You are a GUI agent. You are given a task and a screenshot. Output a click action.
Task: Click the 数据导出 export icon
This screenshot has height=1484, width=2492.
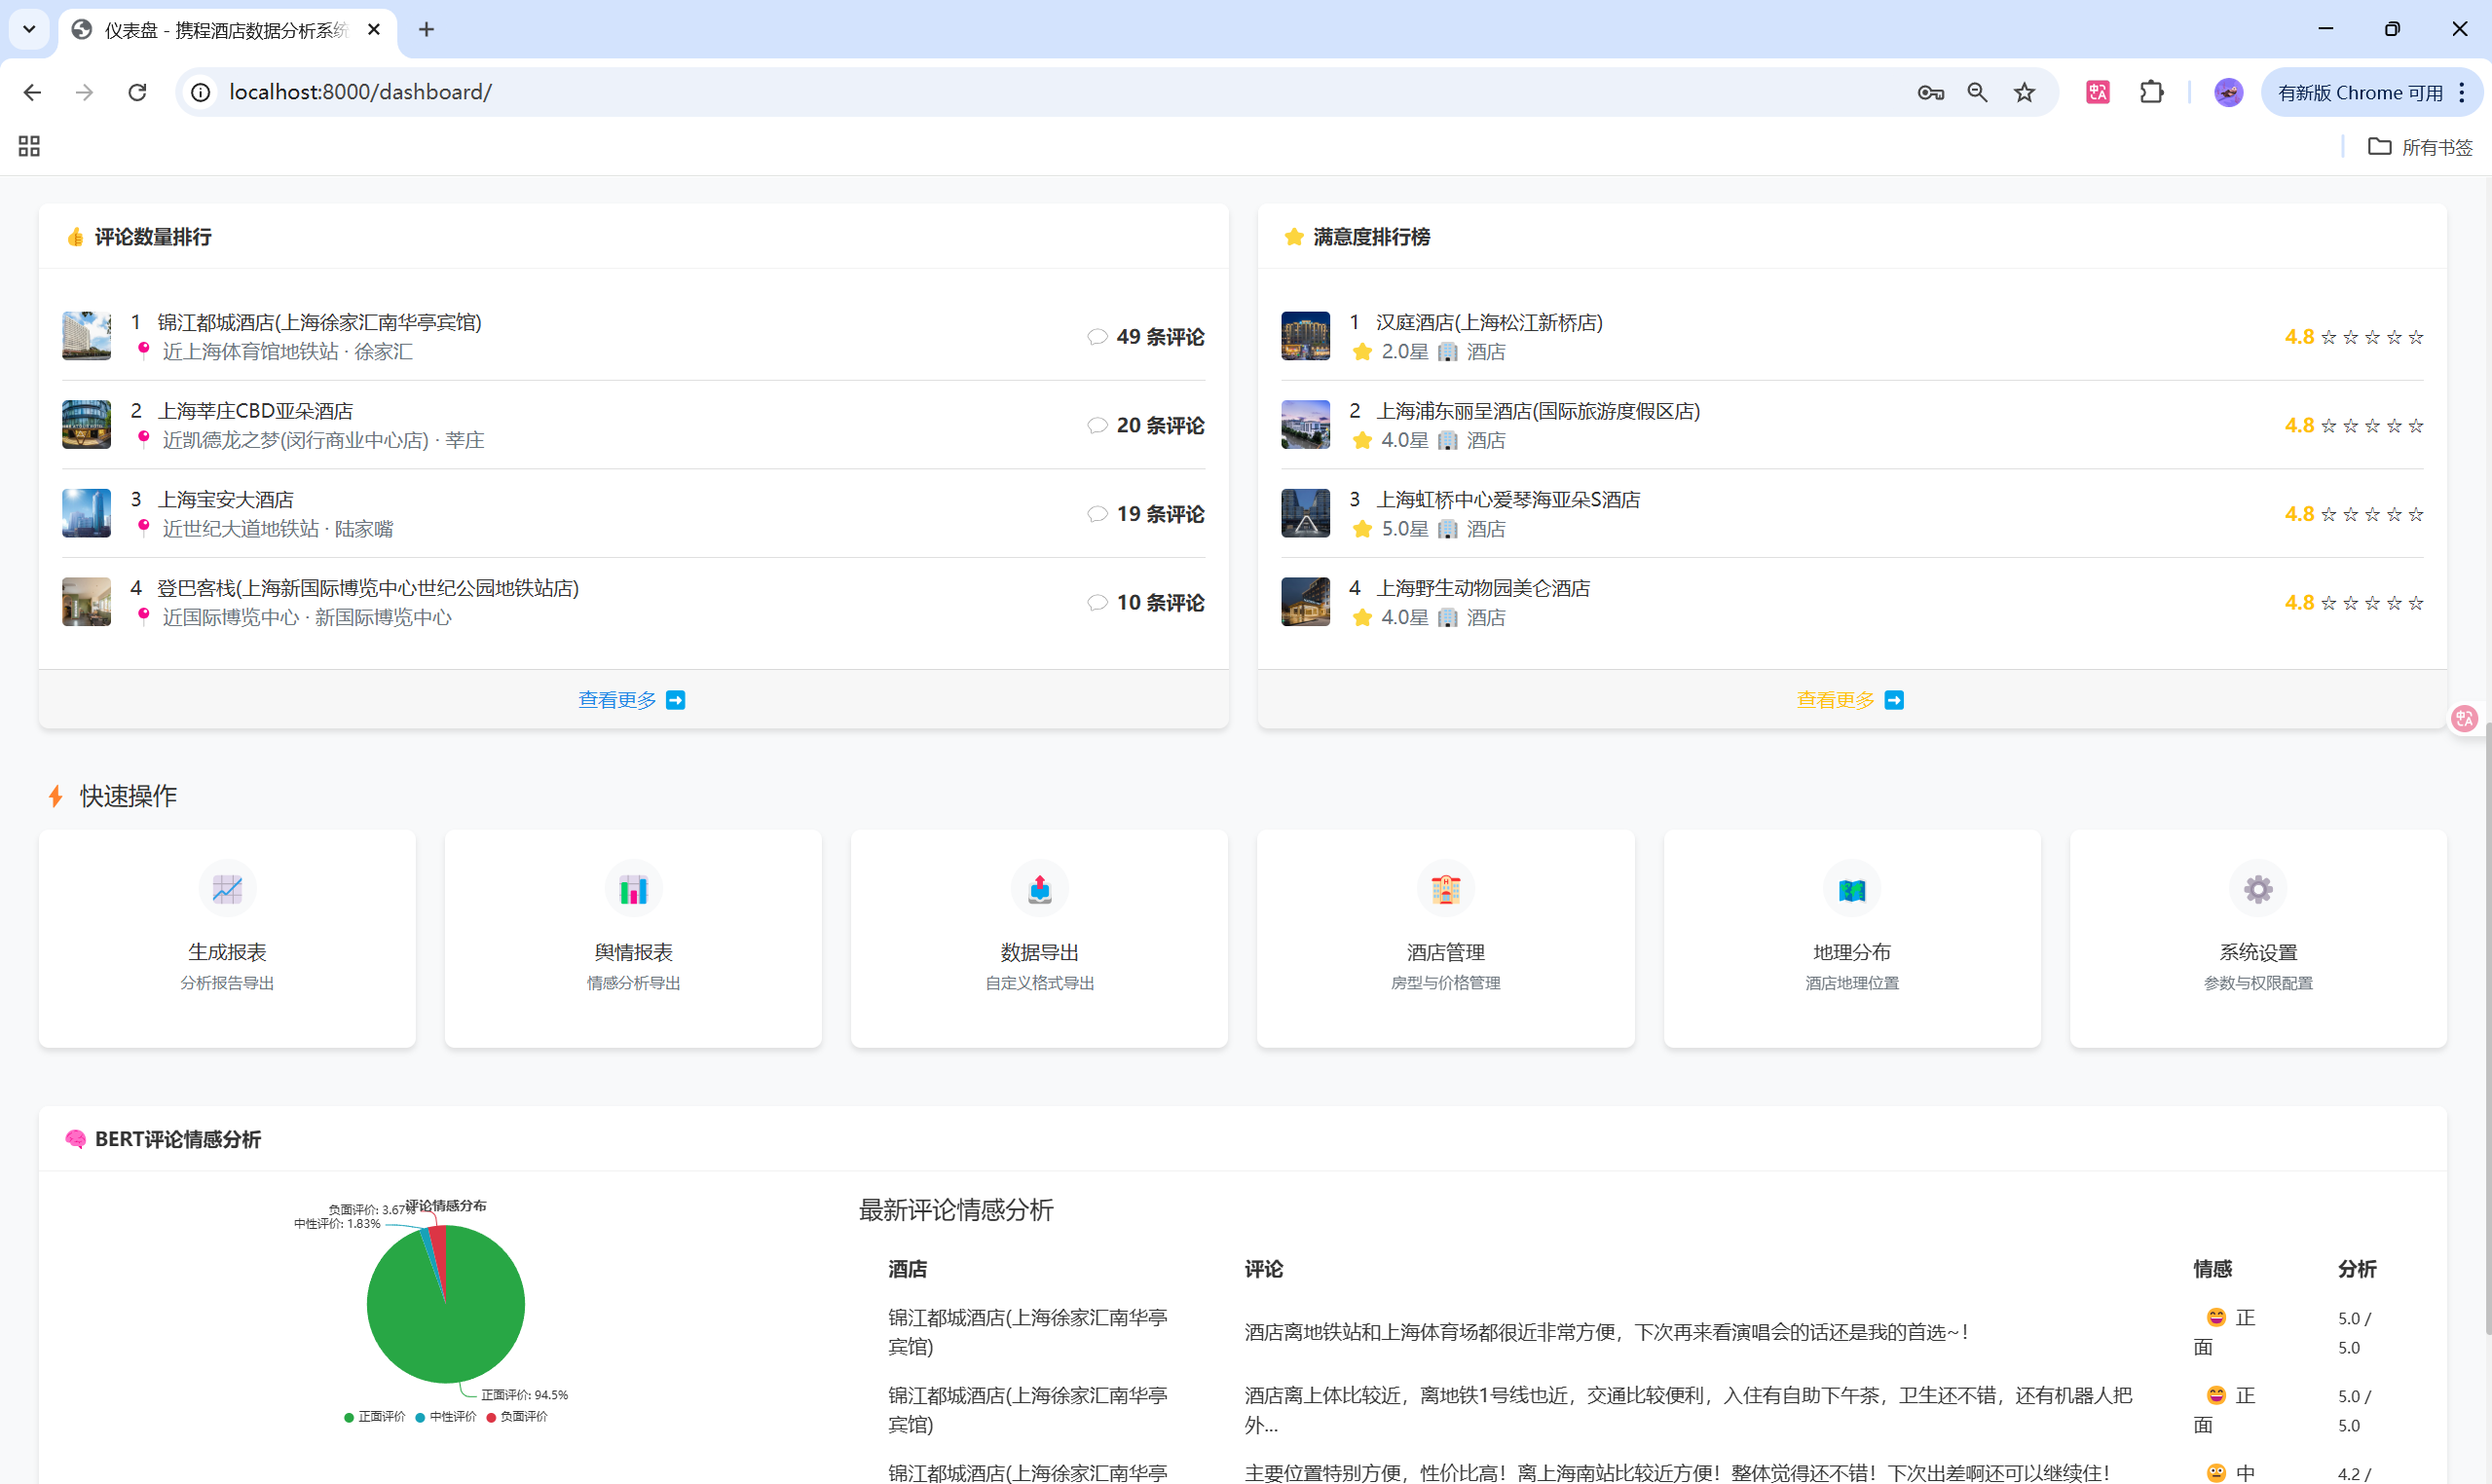[1039, 889]
